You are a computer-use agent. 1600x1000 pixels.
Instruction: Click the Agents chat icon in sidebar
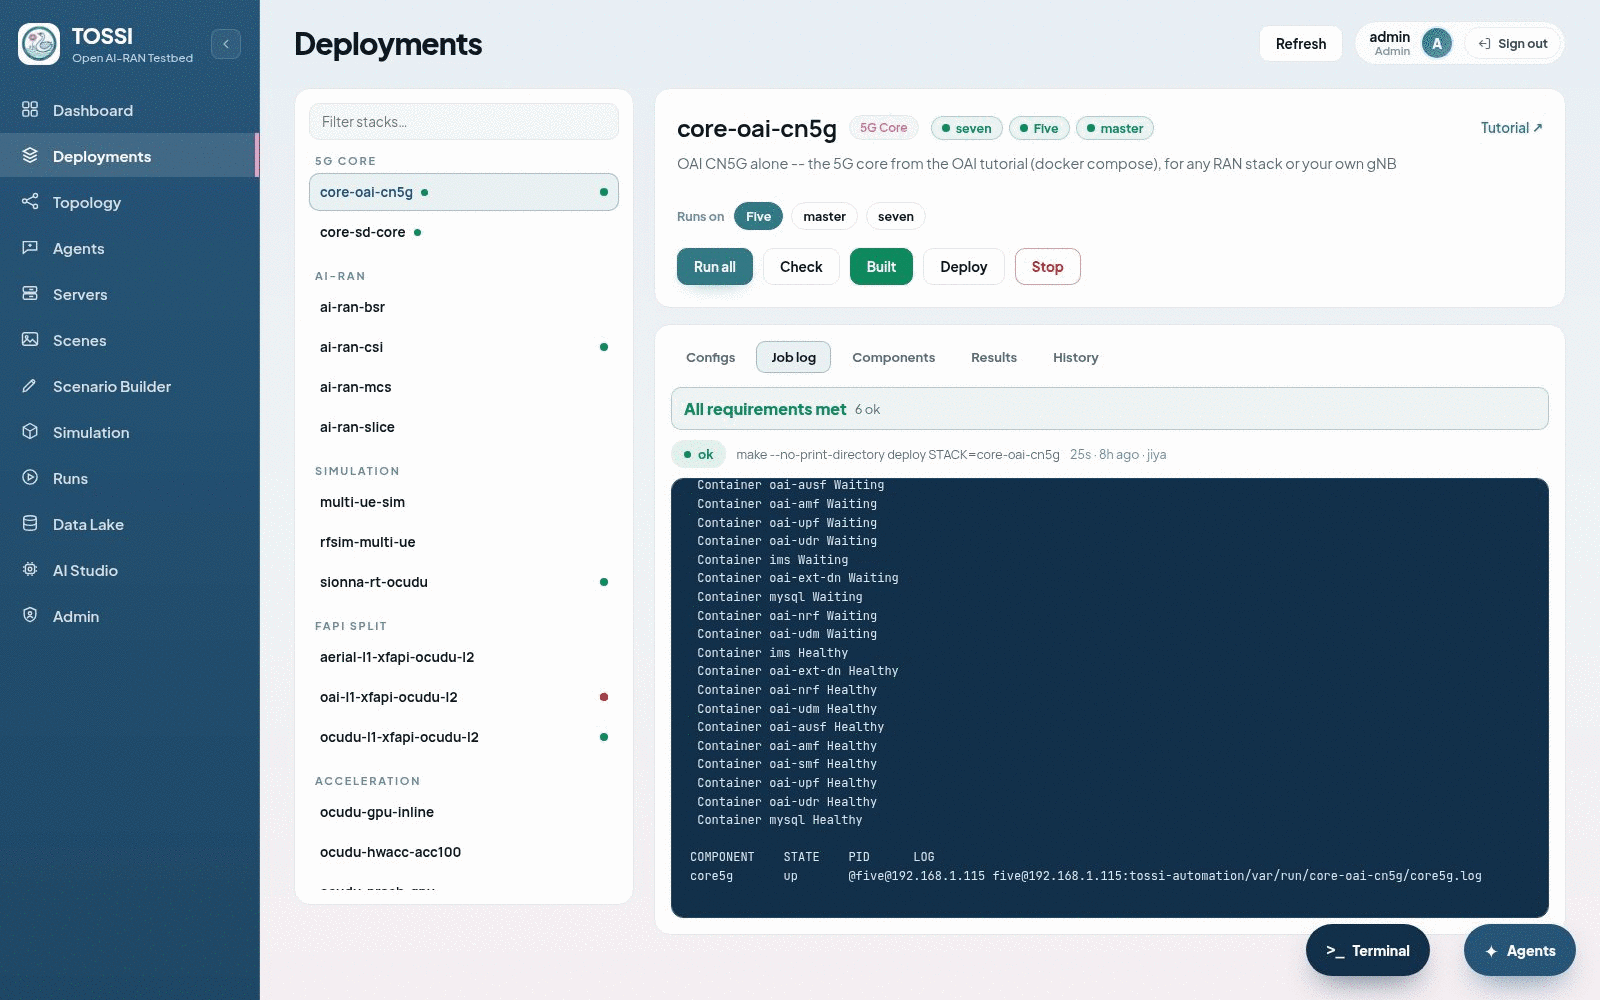[30, 248]
